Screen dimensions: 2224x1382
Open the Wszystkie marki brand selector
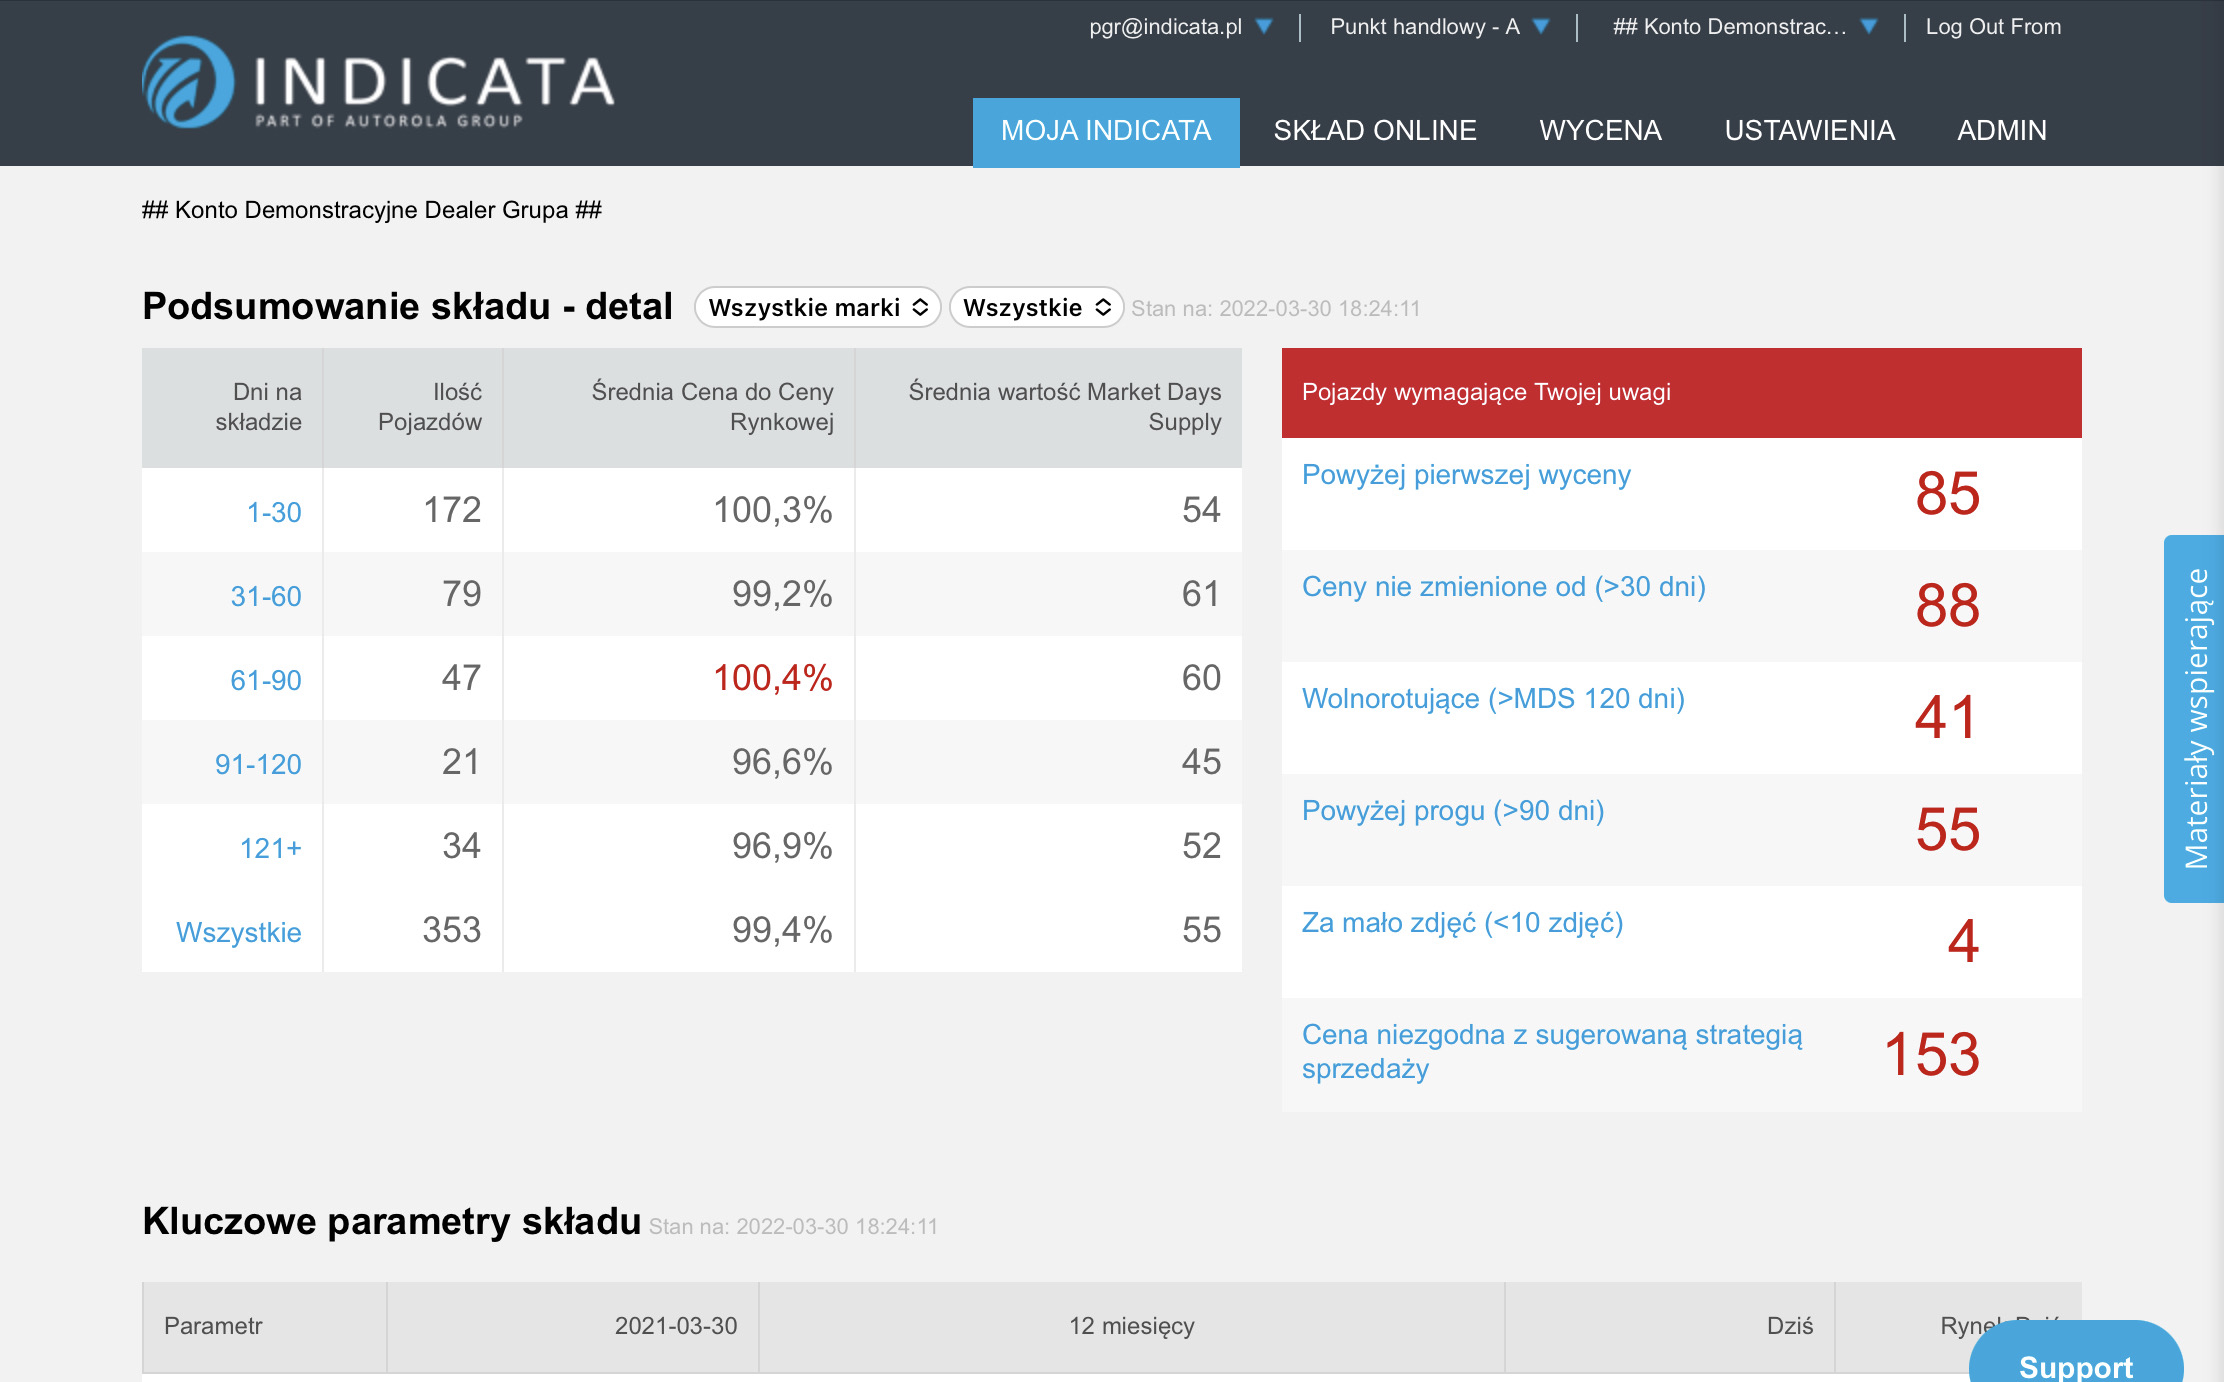[x=817, y=307]
